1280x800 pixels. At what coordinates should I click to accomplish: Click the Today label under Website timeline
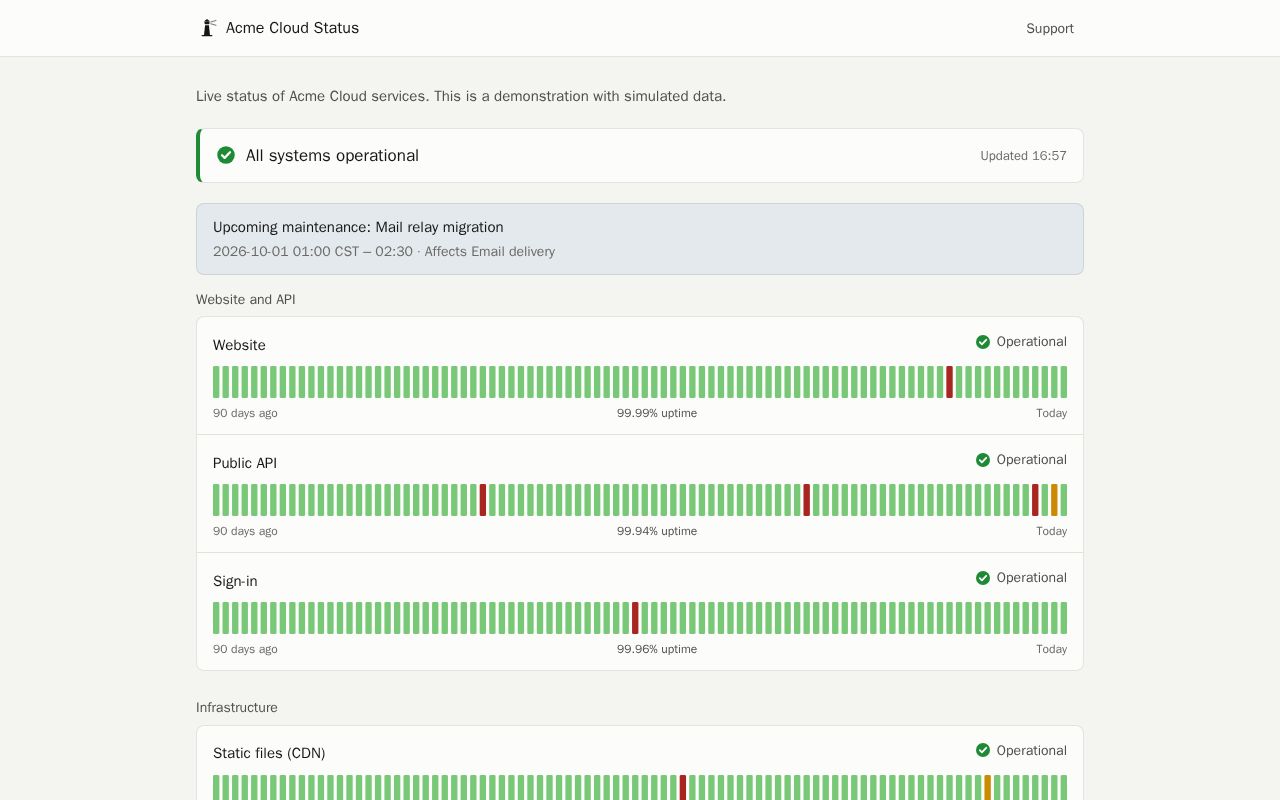point(1051,413)
